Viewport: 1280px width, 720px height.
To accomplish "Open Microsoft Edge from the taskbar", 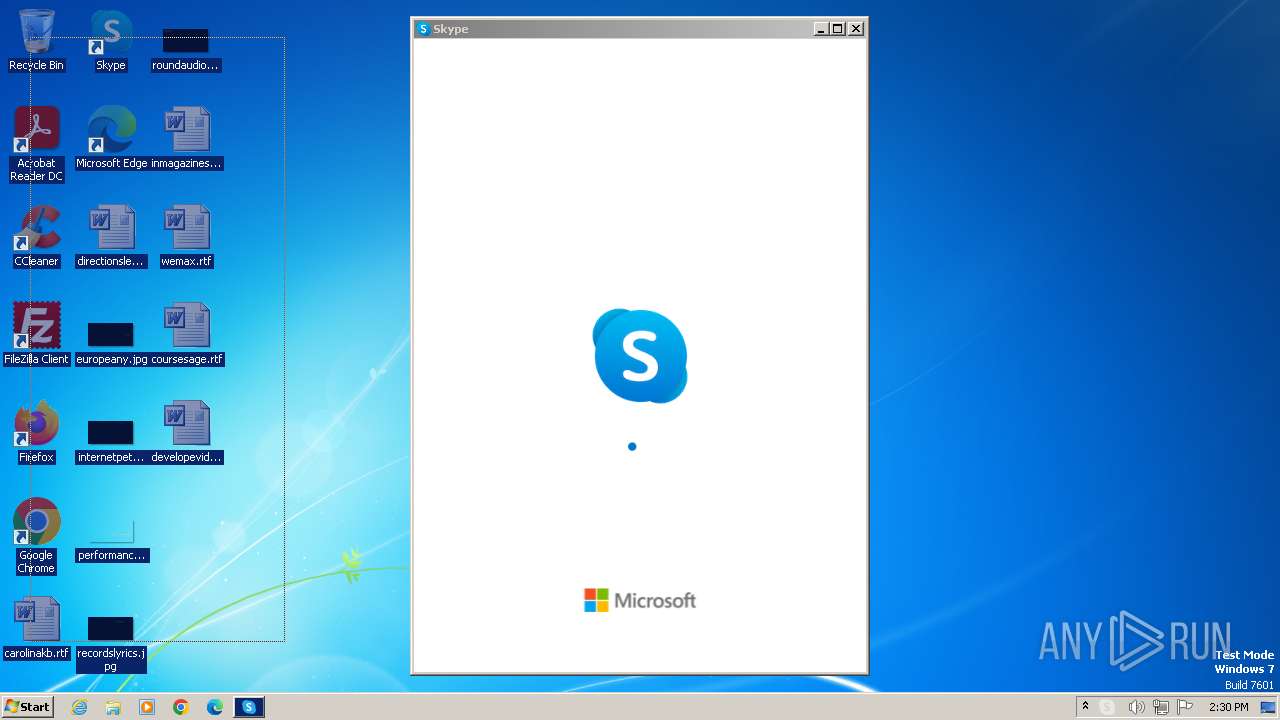I will (x=215, y=707).
